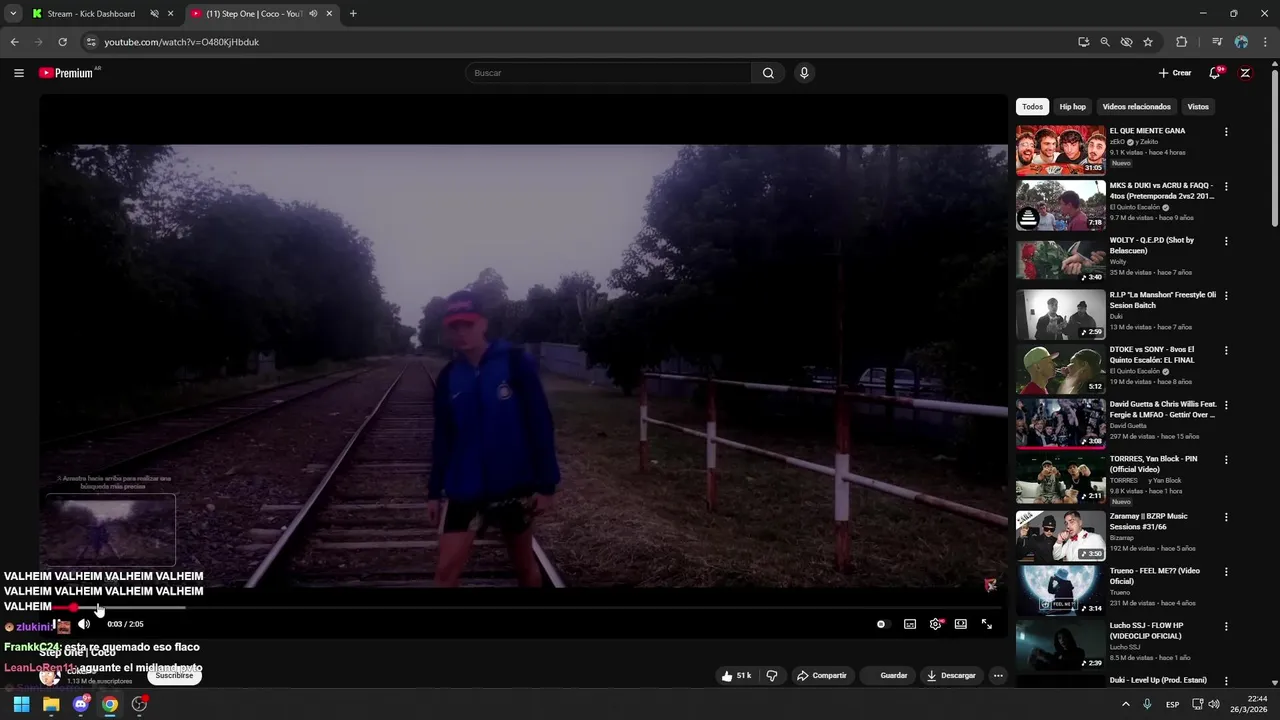Mute the Kick Dashboard tab audio icon
The image size is (1280, 720).
(155, 14)
